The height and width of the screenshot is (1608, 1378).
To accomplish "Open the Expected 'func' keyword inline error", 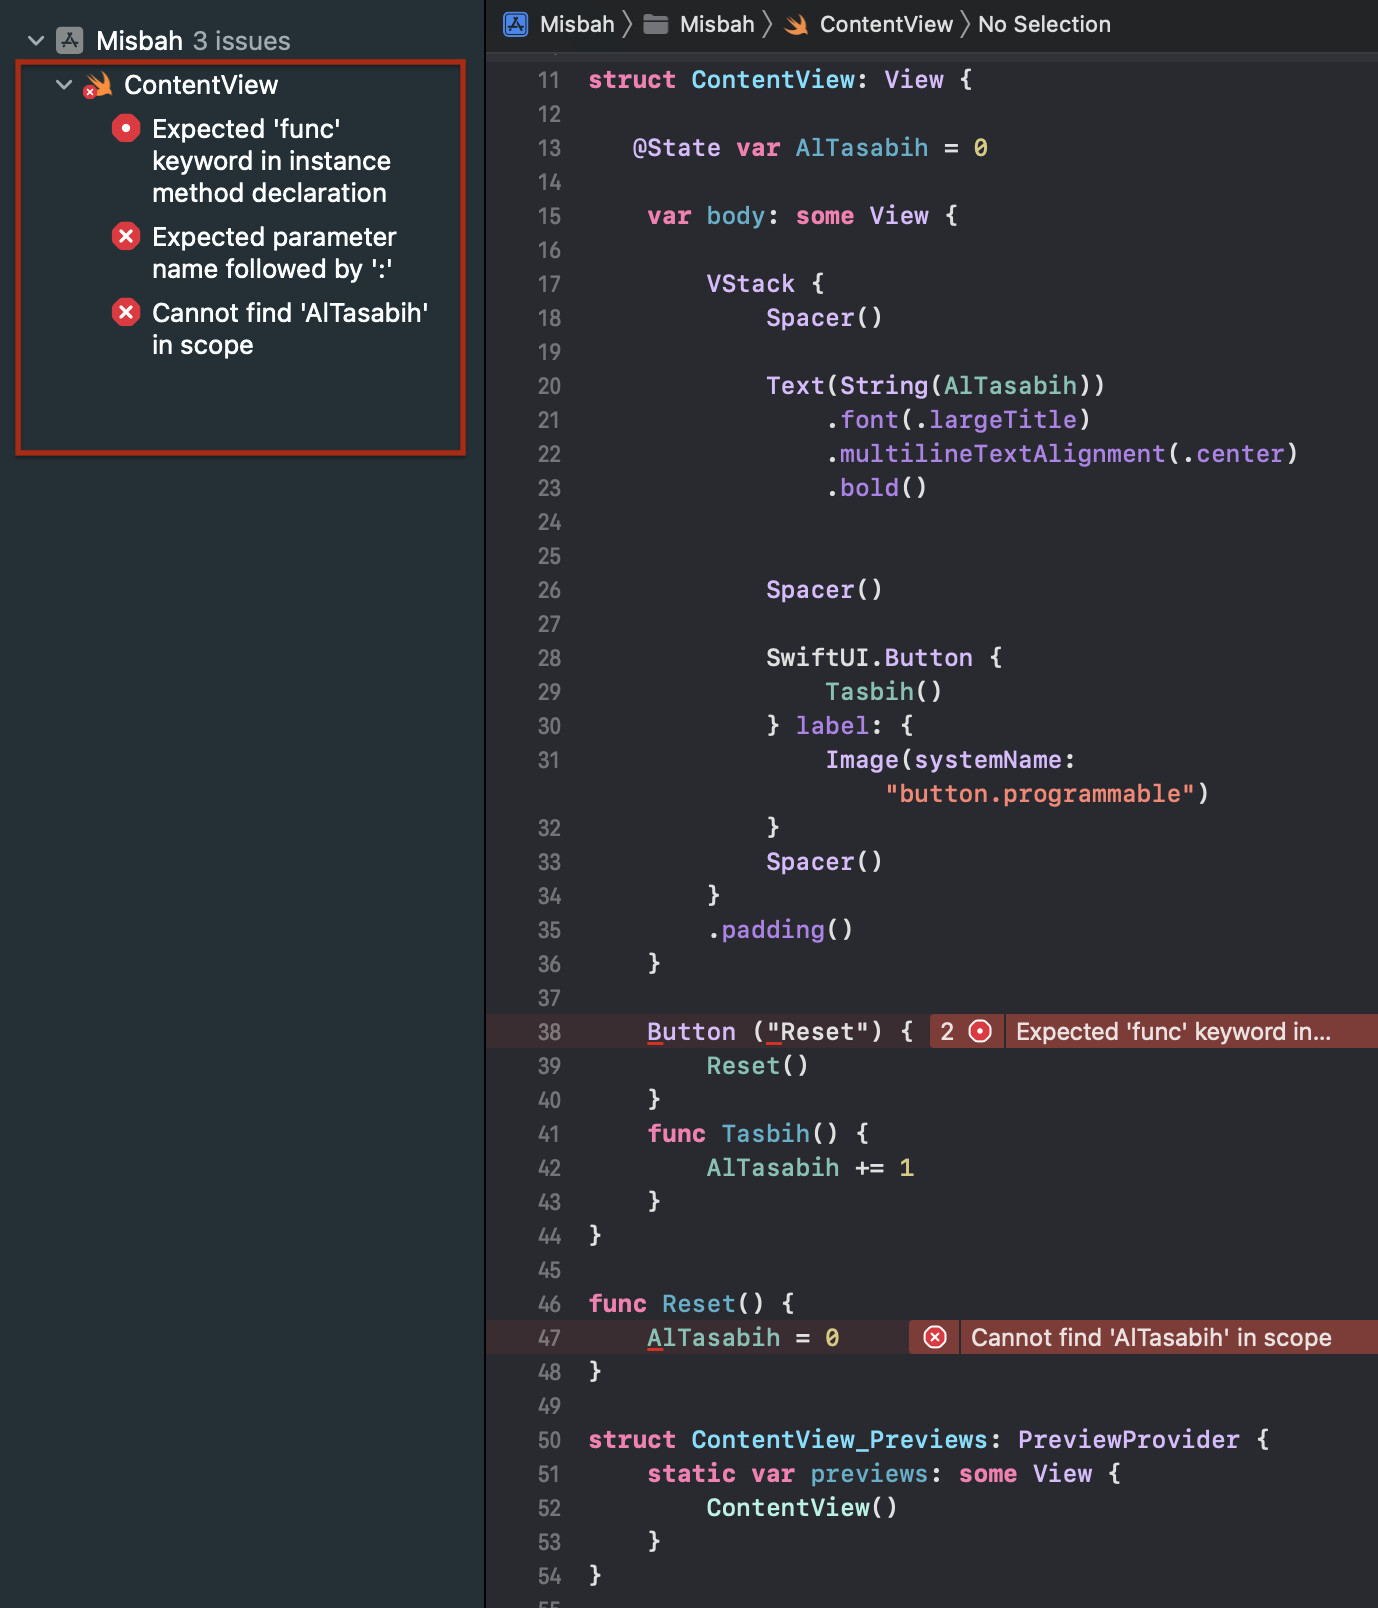I will [1174, 1031].
